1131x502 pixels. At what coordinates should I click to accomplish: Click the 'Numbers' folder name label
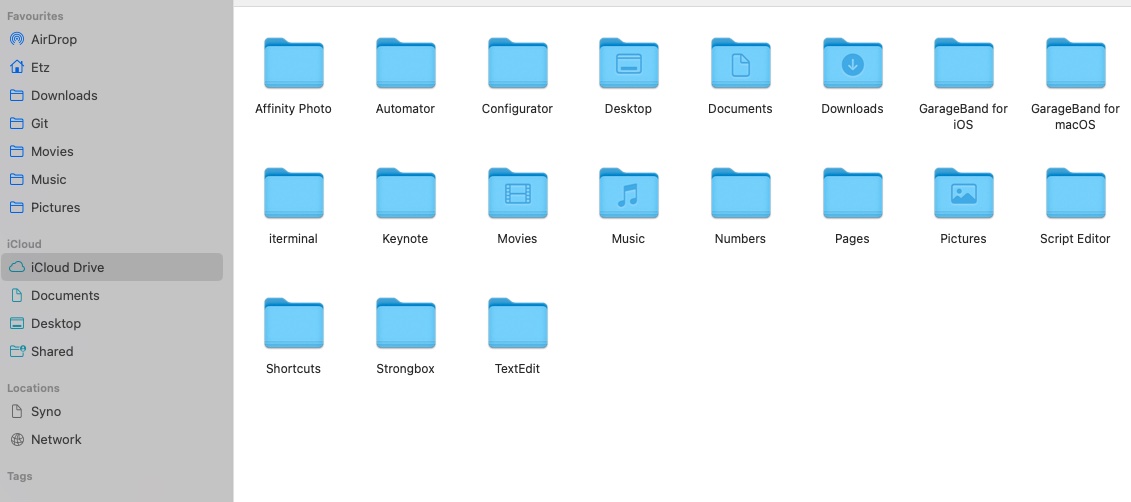[x=740, y=239]
